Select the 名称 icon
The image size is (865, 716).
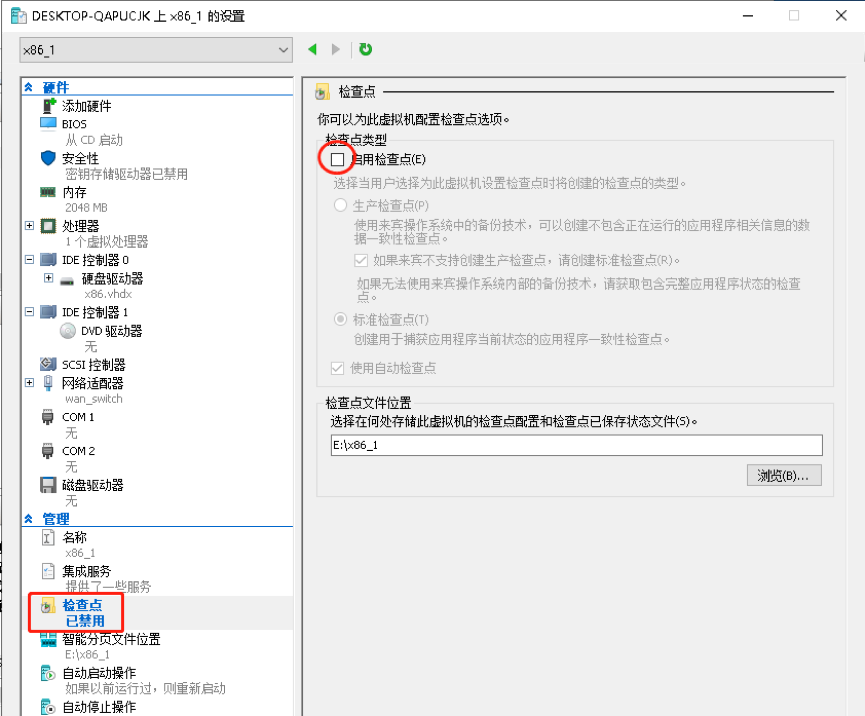49,537
